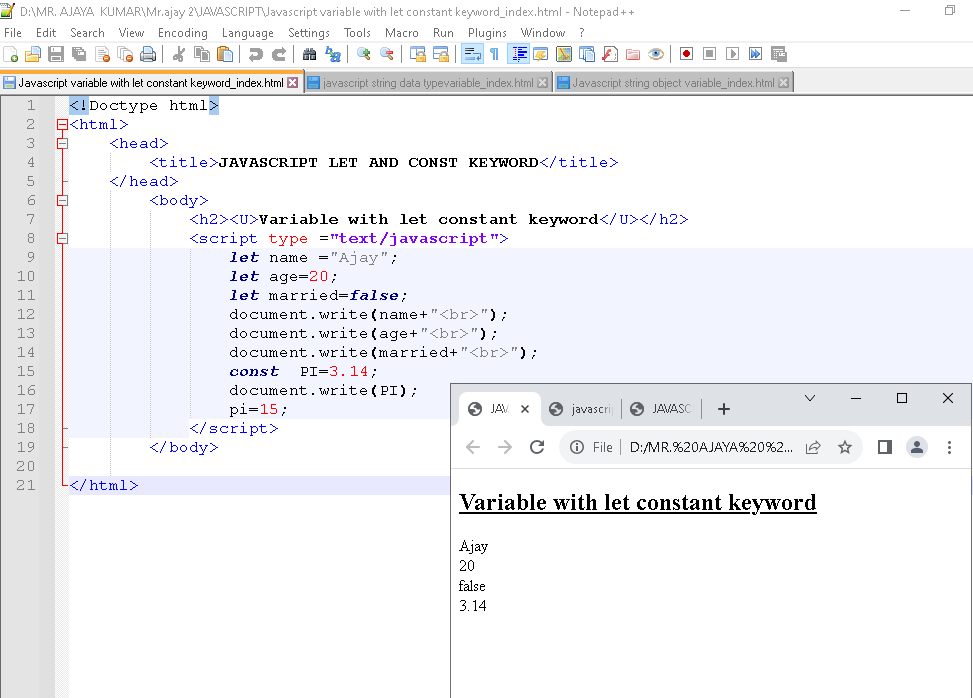Close javascript string data typevariable_index.html tab
The height and width of the screenshot is (698, 973).
543,83
